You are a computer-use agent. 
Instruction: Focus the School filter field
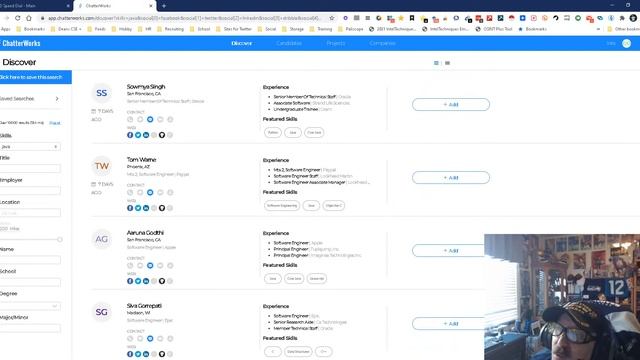[x=30, y=282]
